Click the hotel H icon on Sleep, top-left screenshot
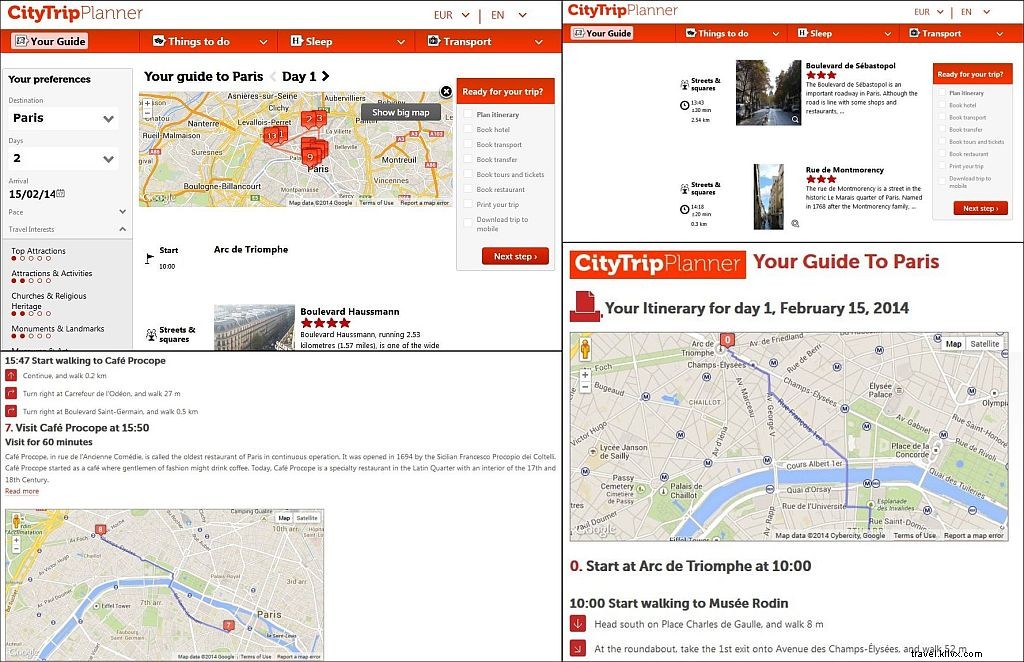Viewport: 1024px width, 662px height. [x=296, y=41]
